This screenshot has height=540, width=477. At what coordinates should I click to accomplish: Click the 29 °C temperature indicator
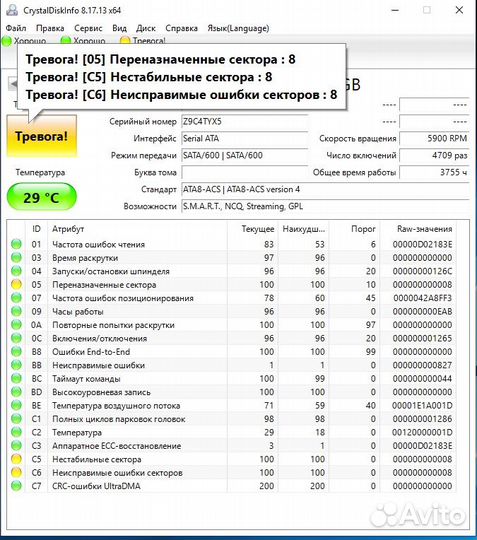(x=42, y=197)
